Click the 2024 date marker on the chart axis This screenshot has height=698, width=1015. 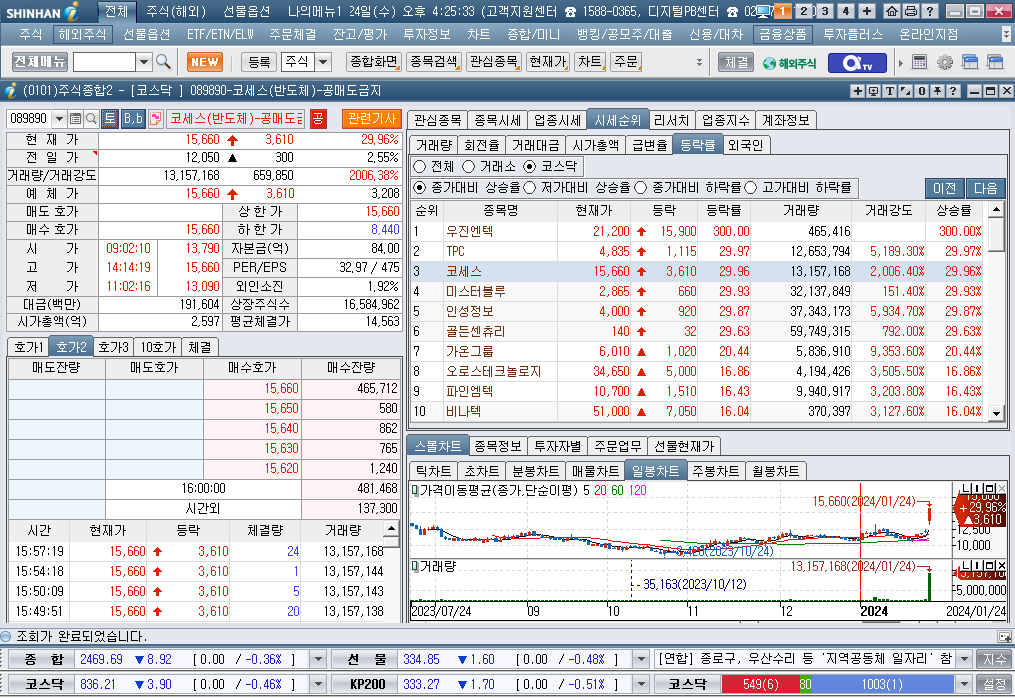[874, 611]
